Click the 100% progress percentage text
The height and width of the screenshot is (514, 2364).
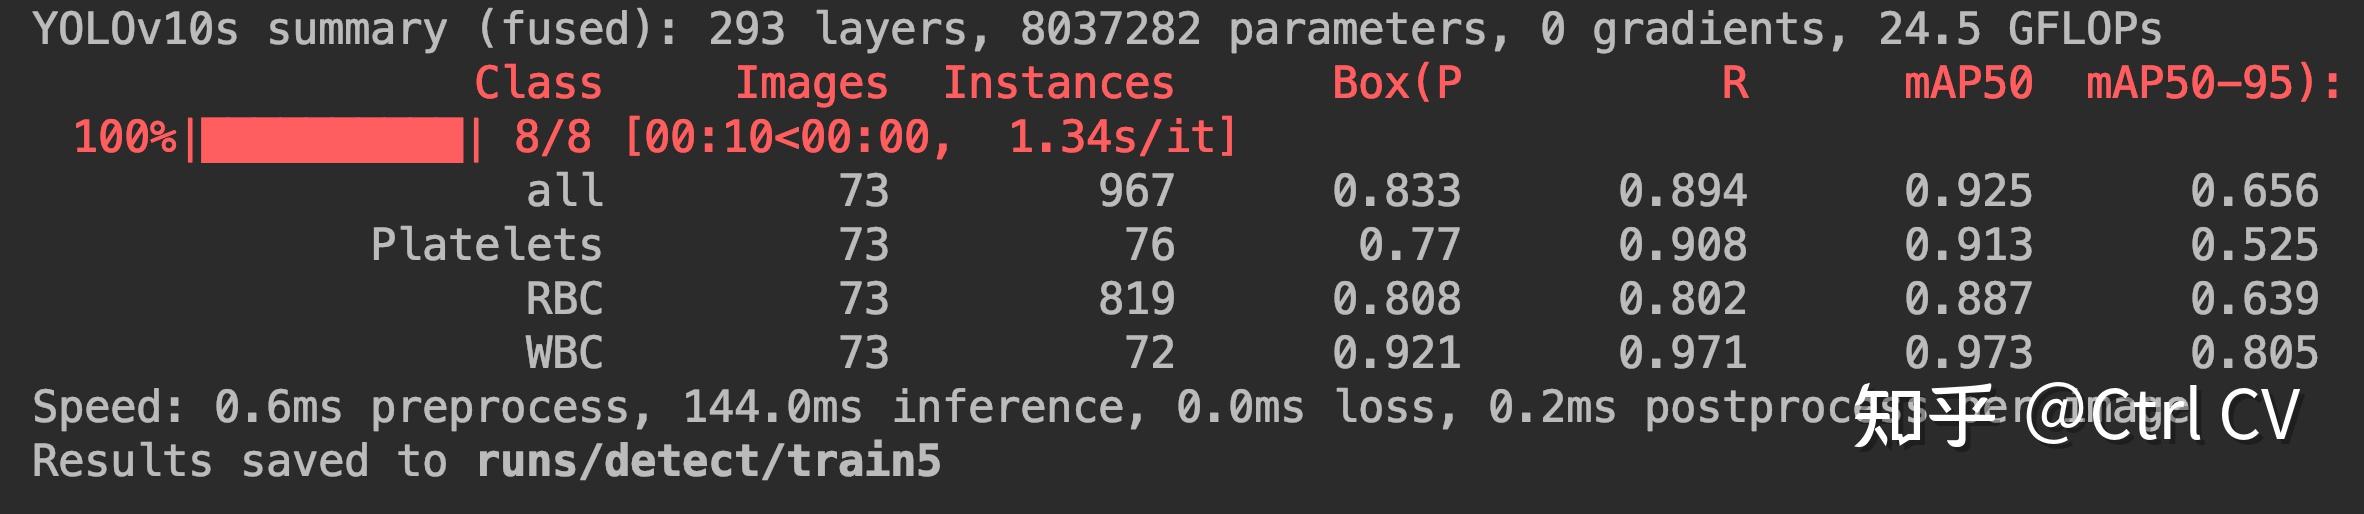click(125, 137)
